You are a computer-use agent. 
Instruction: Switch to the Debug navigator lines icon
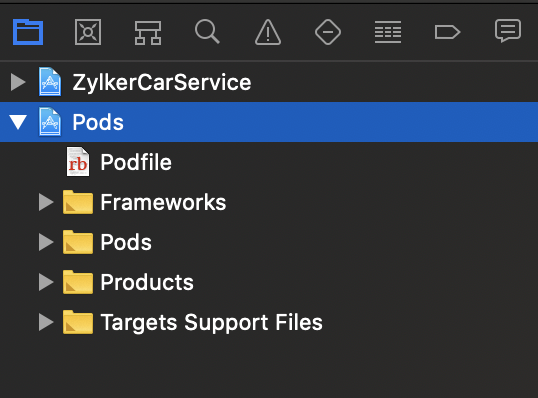point(388,32)
